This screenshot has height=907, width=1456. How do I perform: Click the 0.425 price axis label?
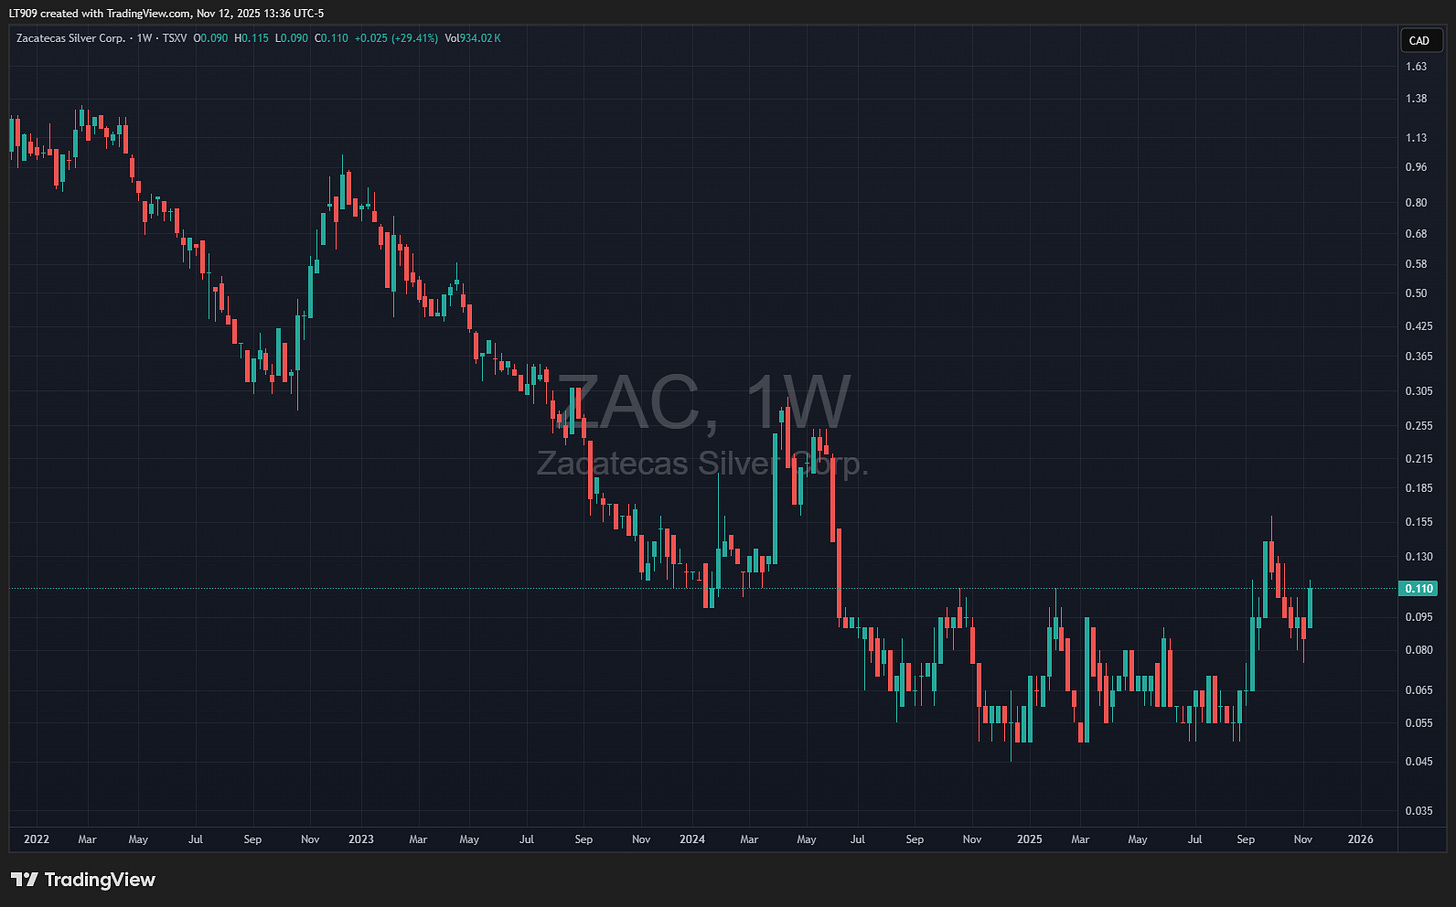1419,326
